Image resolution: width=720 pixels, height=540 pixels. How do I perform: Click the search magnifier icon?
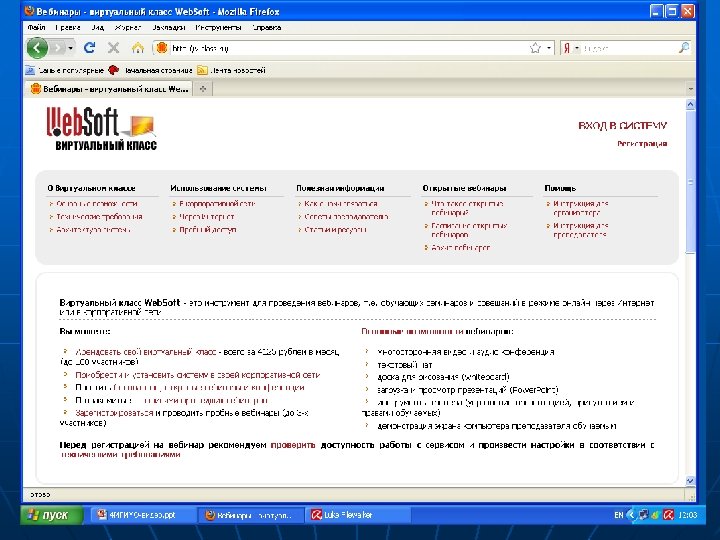click(x=684, y=48)
